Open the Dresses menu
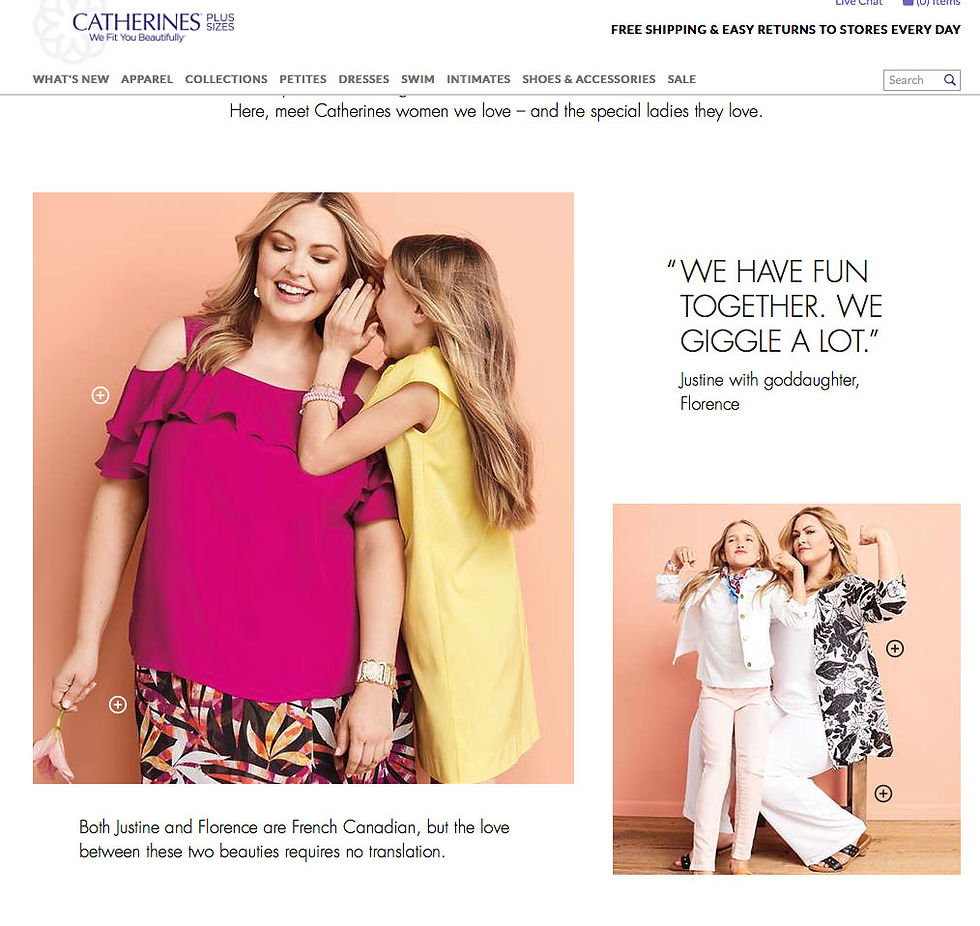 364,79
